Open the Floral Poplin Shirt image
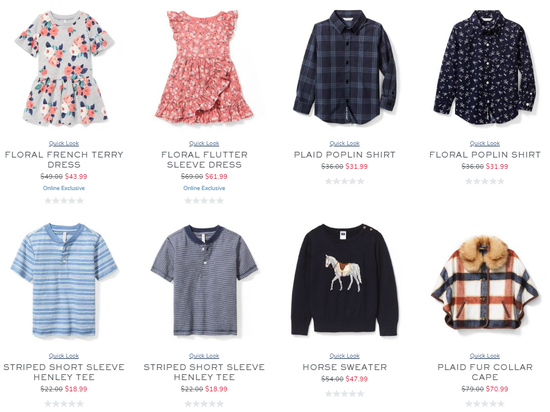This screenshot has height=412, width=550. pyautogui.click(x=485, y=67)
